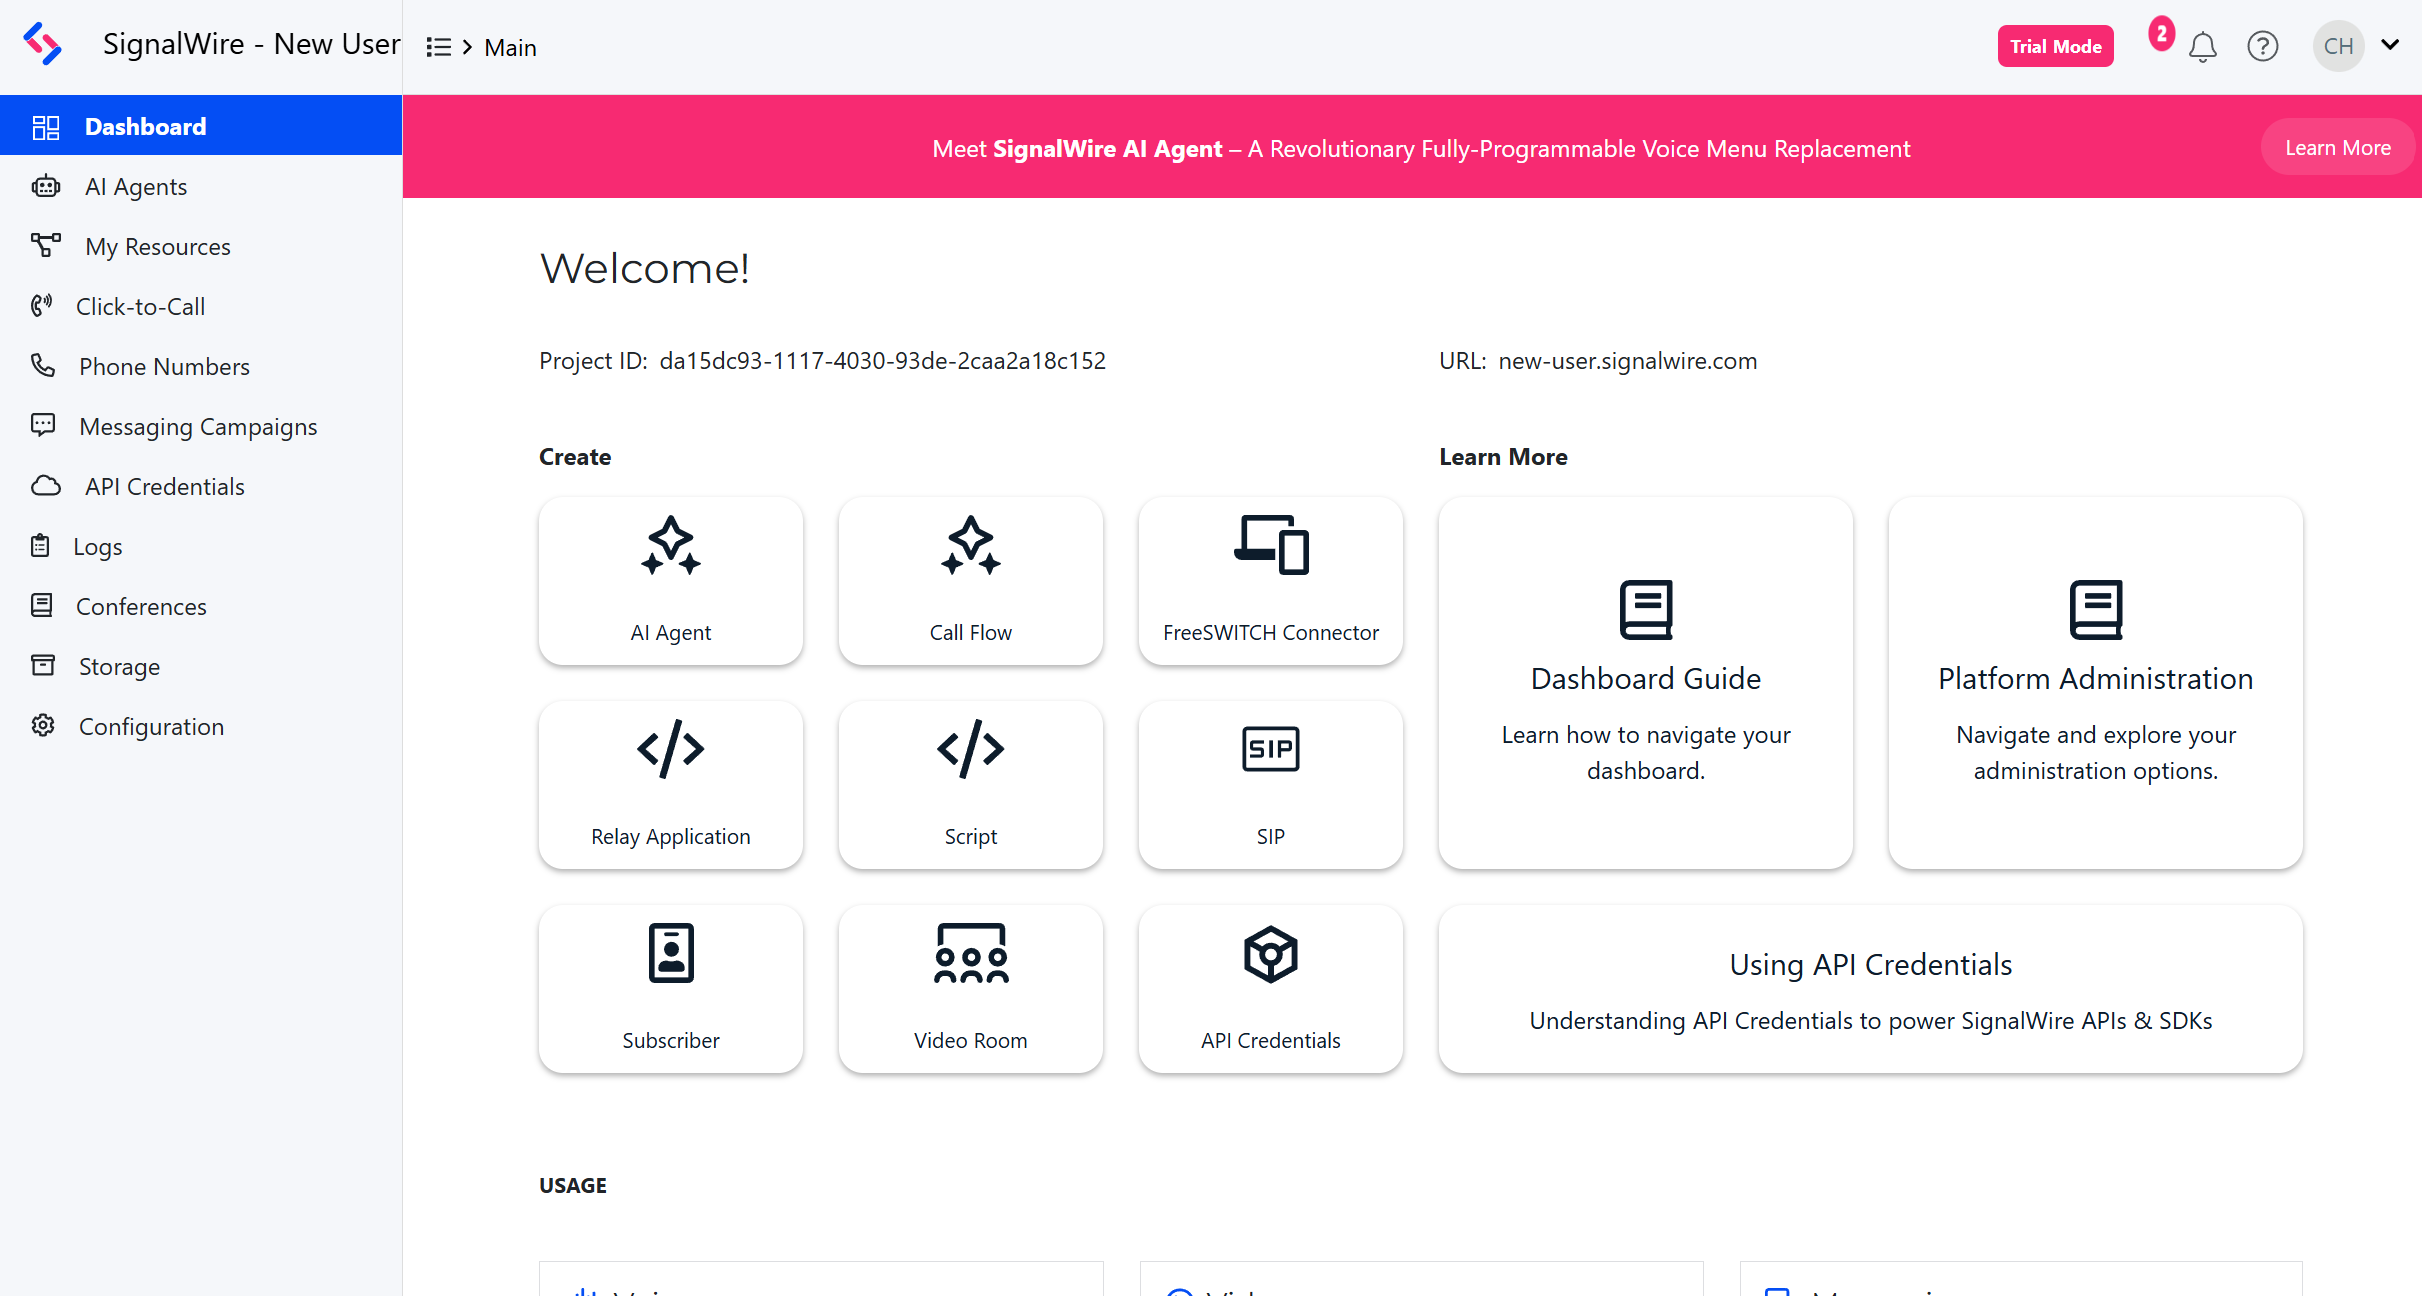Click the SignalWire logo icon
Screen dimensions: 2422x1296
point(42,44)
